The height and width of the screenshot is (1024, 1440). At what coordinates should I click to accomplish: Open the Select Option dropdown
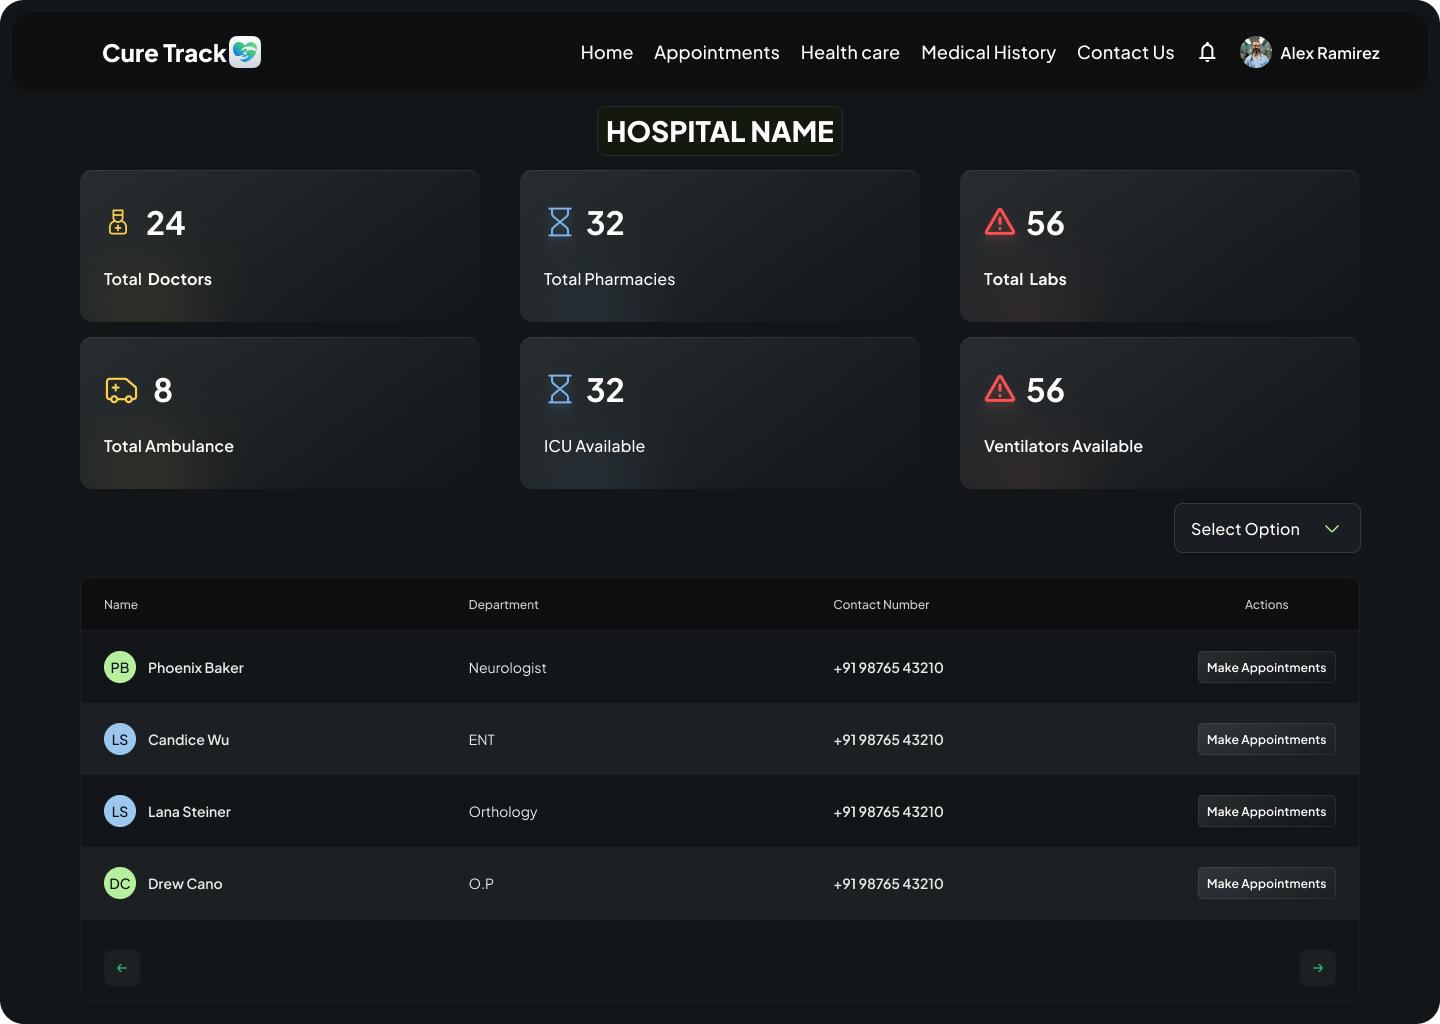(1267, 528)
